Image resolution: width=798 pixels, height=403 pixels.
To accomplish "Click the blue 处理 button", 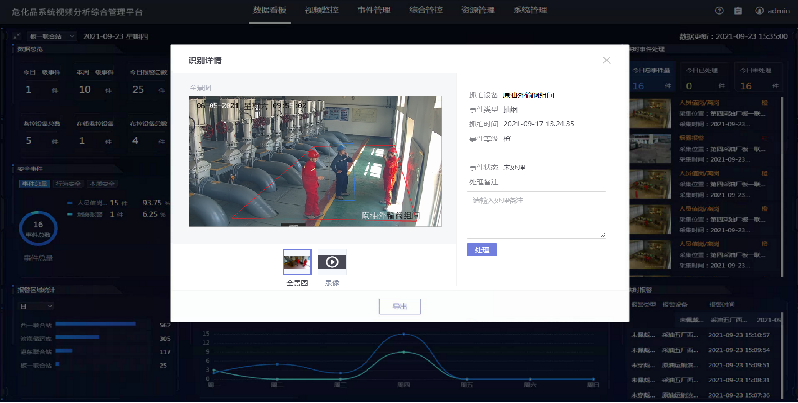I will coord(481,249).
